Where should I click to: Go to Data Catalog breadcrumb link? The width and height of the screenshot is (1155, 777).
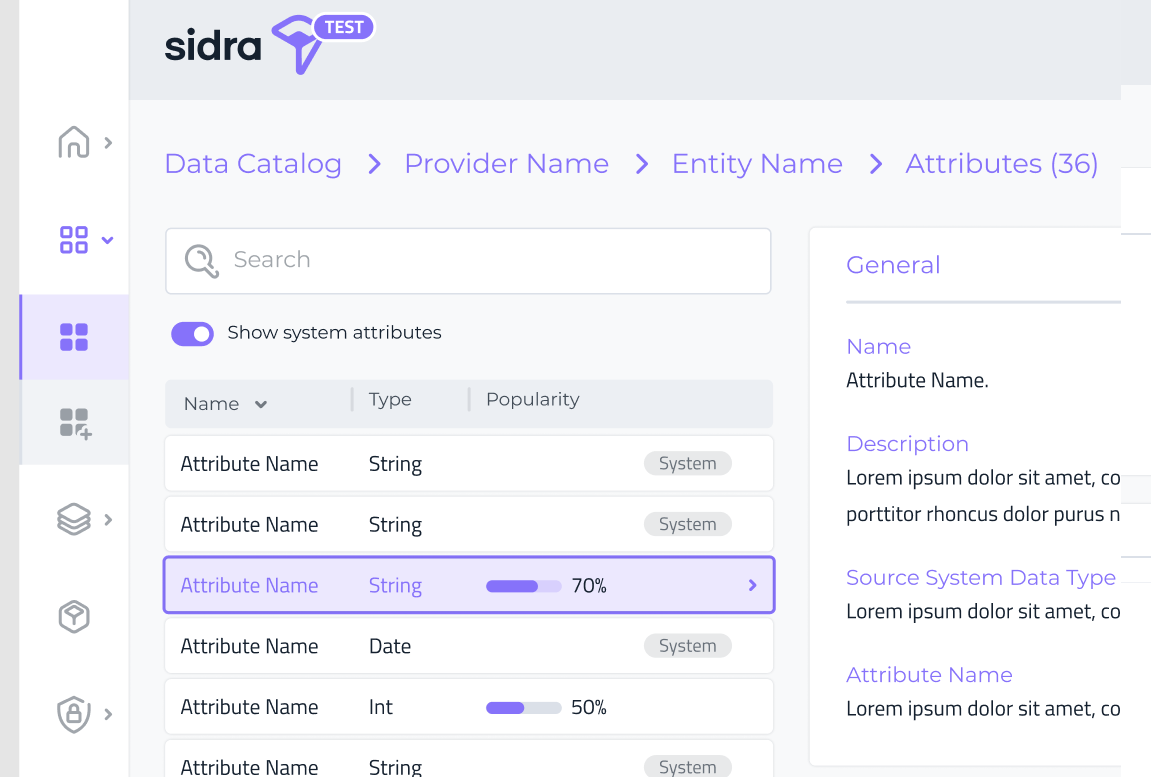[x=253, y=163]
